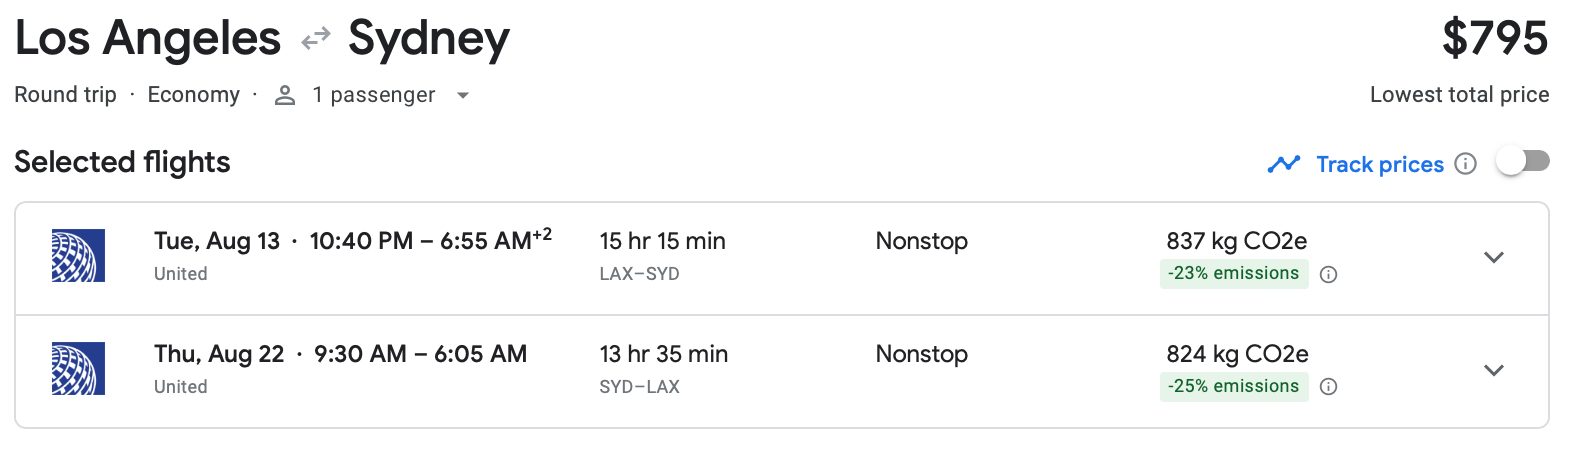Click the price trend graph icon
This screenshot has width=1590, height=452.
click(1284, 164)
